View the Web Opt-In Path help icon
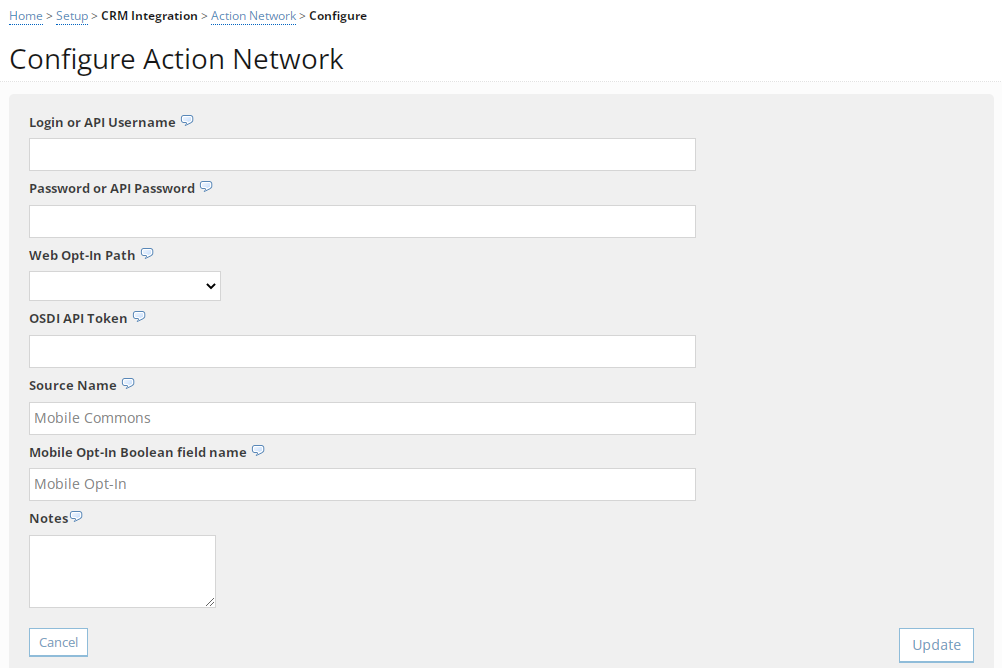This screenshot has width=1002, height=668. point(147,253)
